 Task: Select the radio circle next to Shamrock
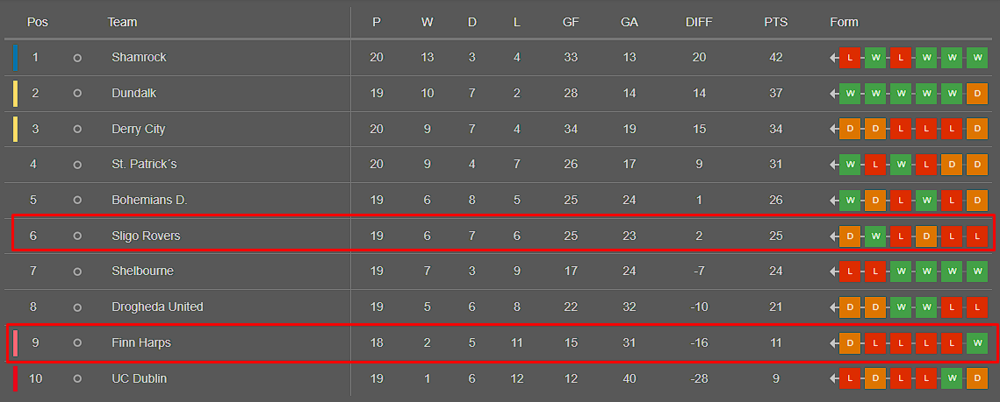tap(77, 57)
